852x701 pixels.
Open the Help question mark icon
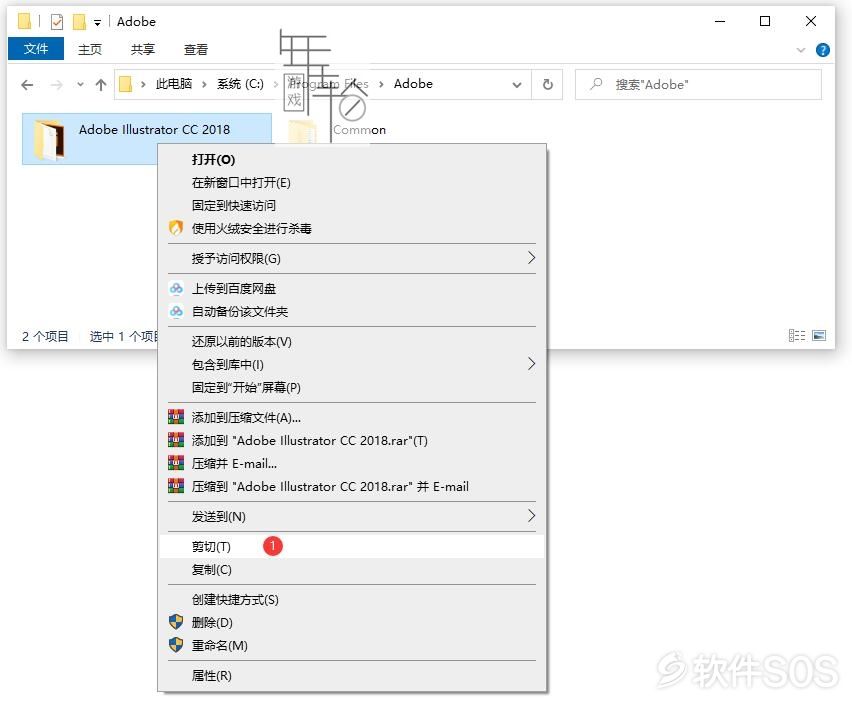(823, 50)
